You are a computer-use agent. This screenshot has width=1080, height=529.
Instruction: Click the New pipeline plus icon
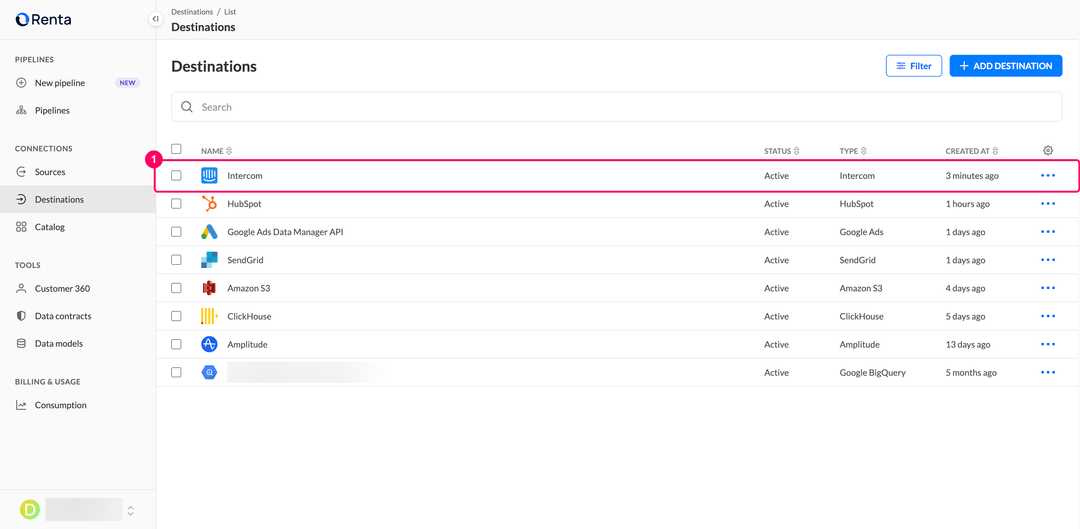pos(21,83)
